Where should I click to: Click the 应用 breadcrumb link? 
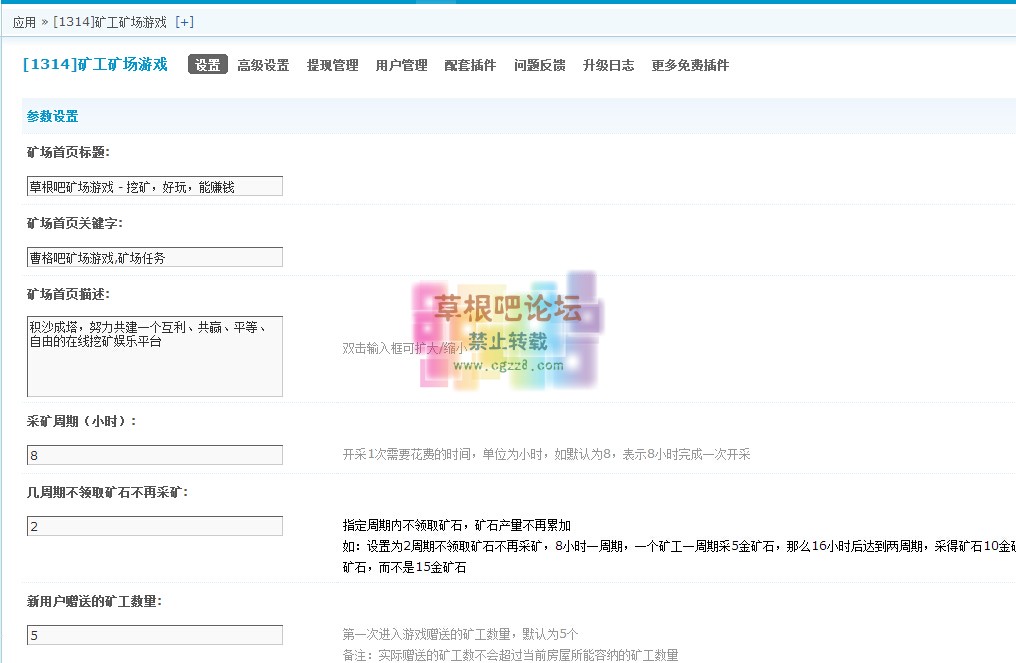[x=24, y=22]
